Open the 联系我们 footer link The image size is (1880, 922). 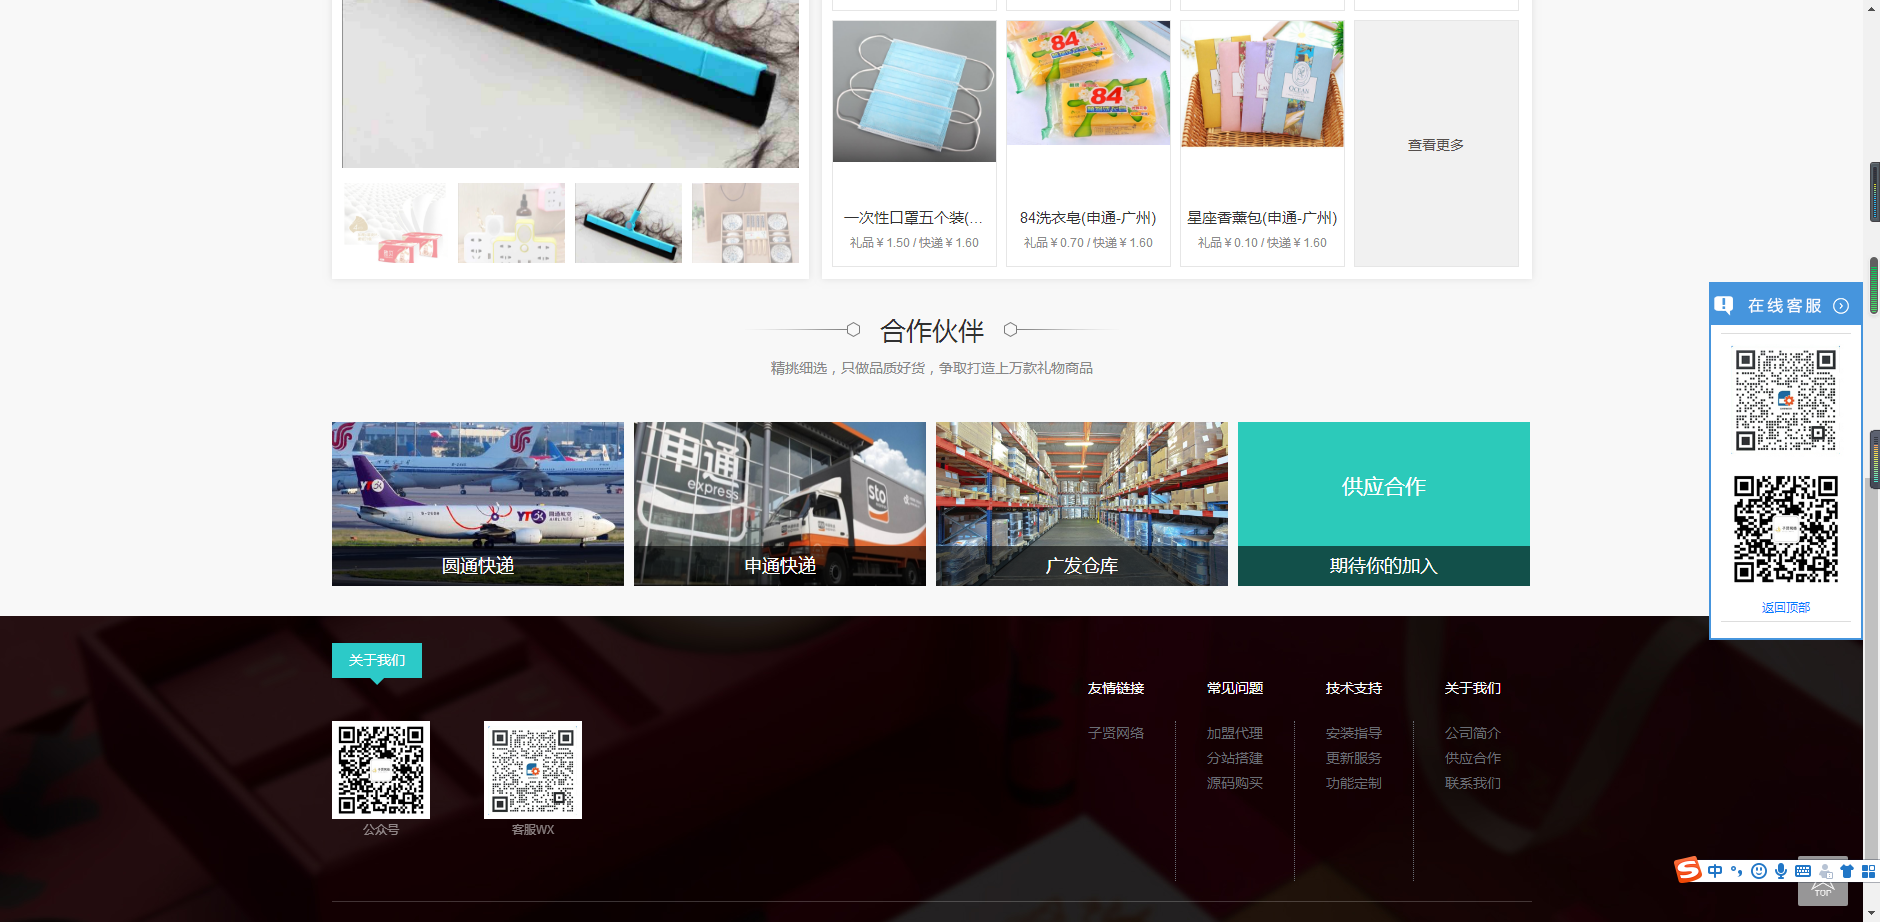pos(1473,783)
